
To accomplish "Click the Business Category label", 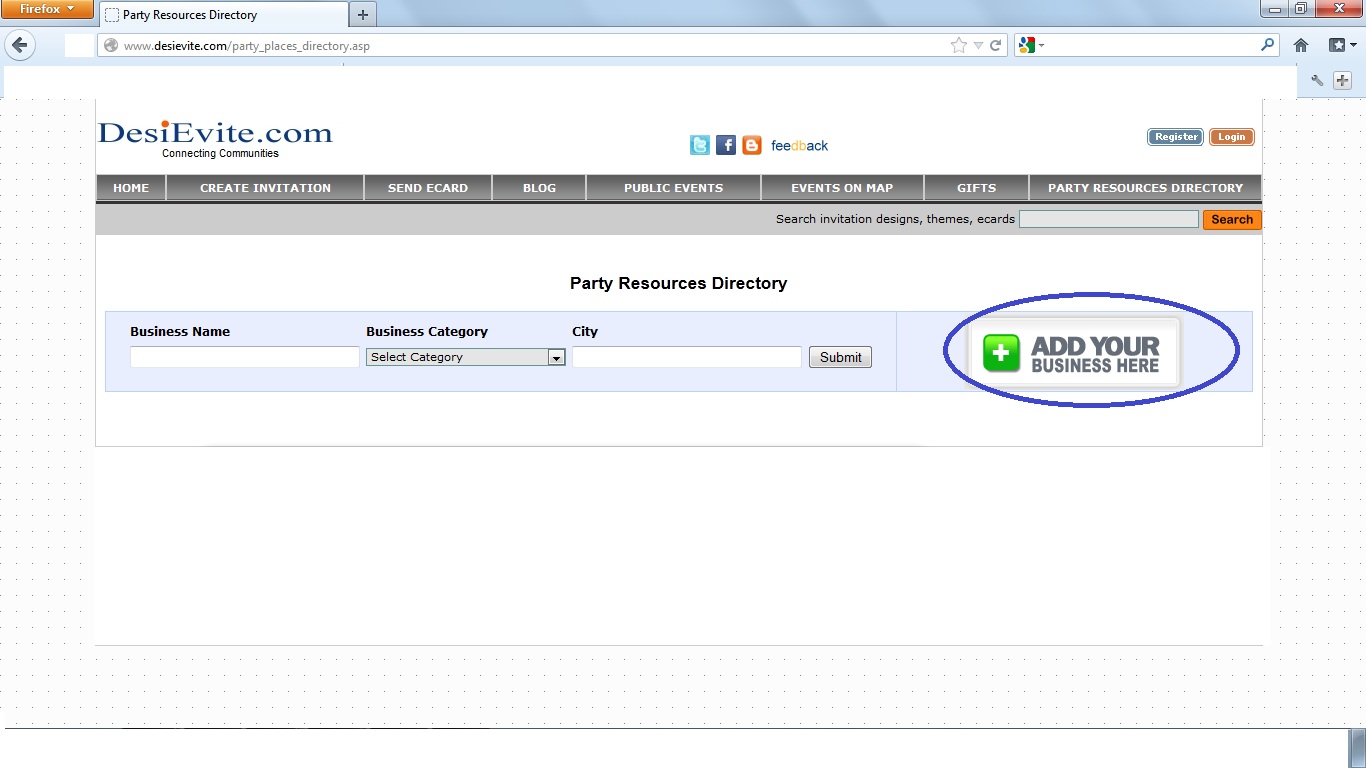I will click(427, 332).
